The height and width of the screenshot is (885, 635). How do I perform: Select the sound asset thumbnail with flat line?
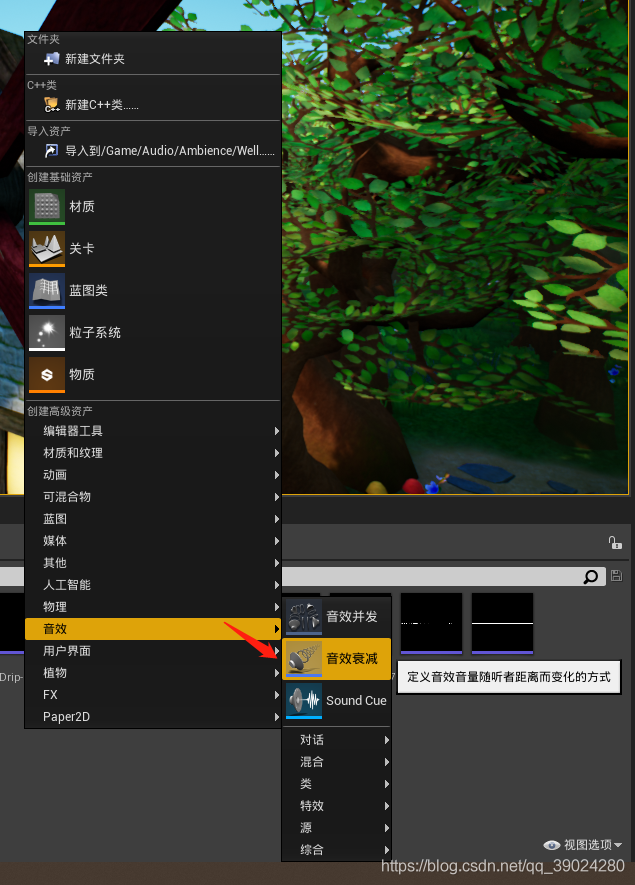point(502,623)
